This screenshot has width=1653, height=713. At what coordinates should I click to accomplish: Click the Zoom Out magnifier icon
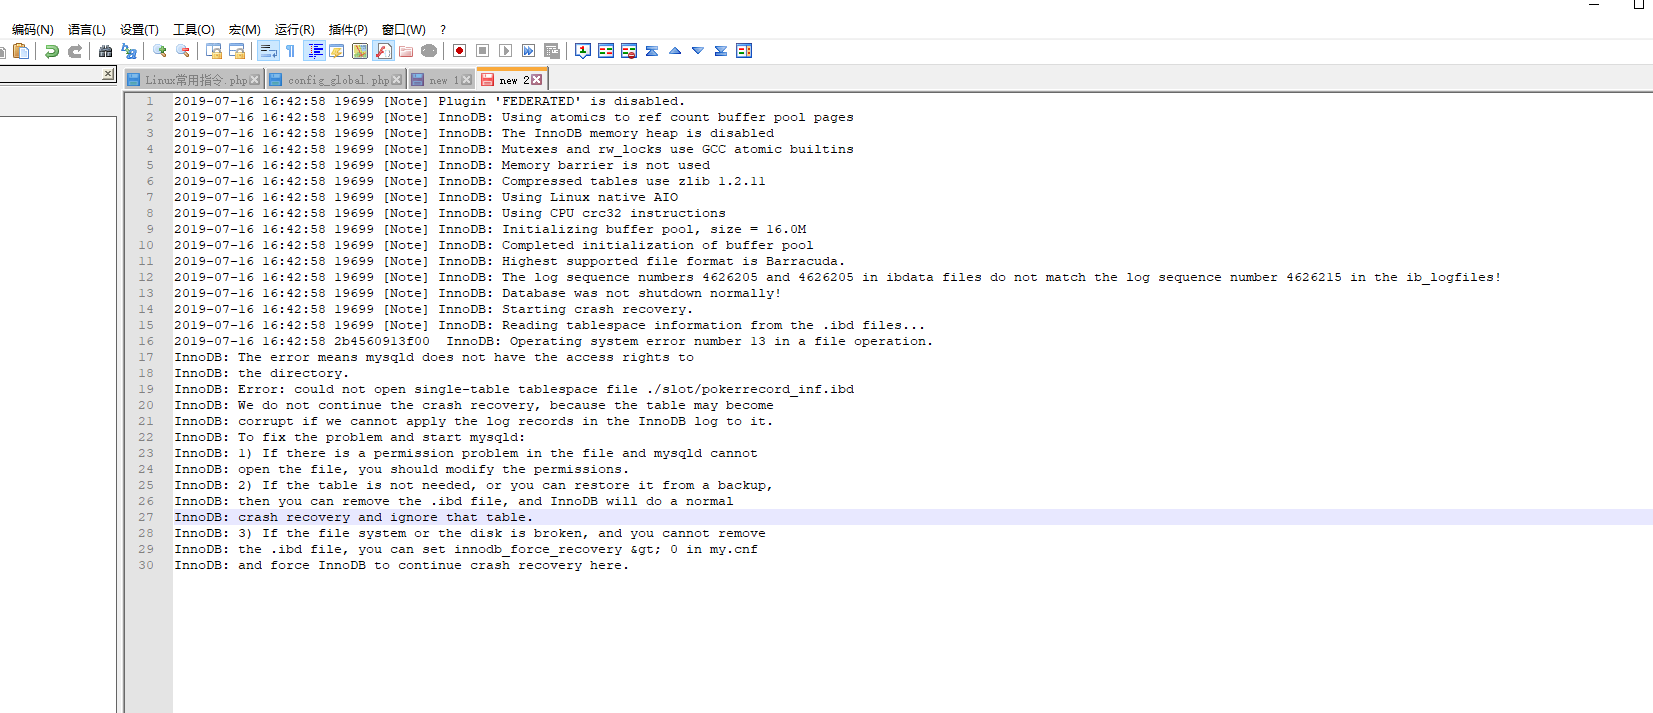[x=183, y=51]
